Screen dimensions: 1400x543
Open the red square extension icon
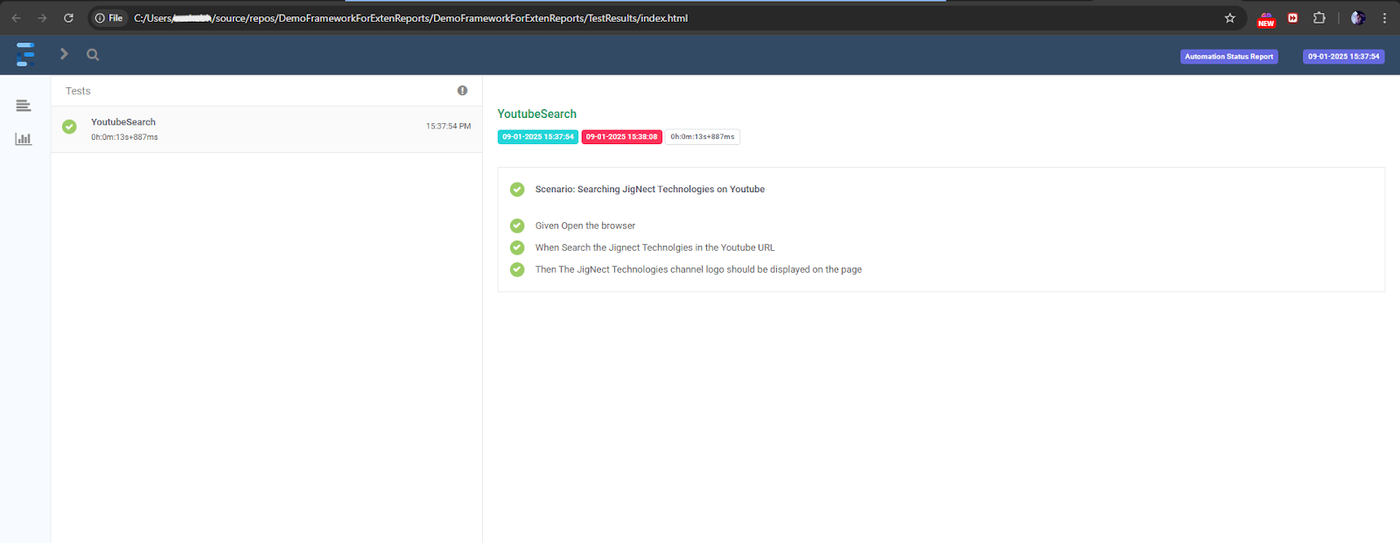[x=1293, y=18]
